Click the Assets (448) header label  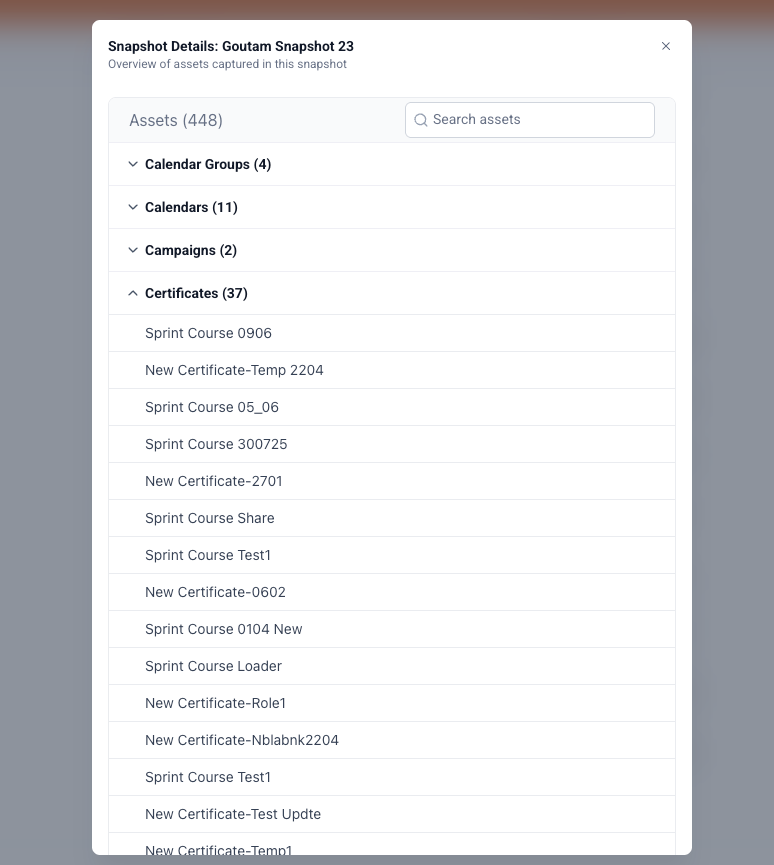click(176, 120)
